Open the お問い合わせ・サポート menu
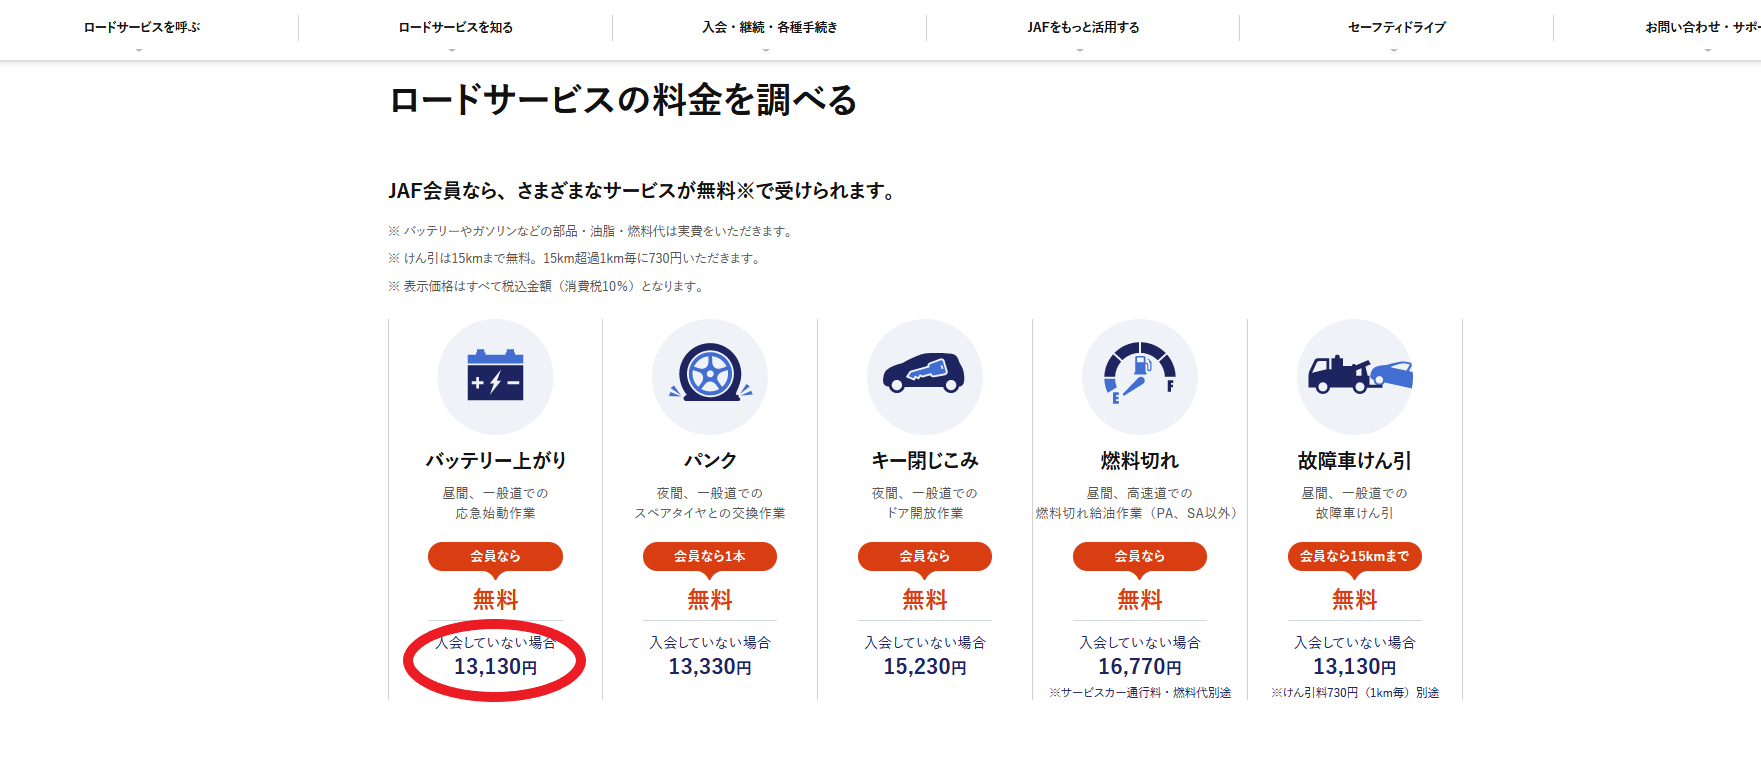 (1702, 28)
